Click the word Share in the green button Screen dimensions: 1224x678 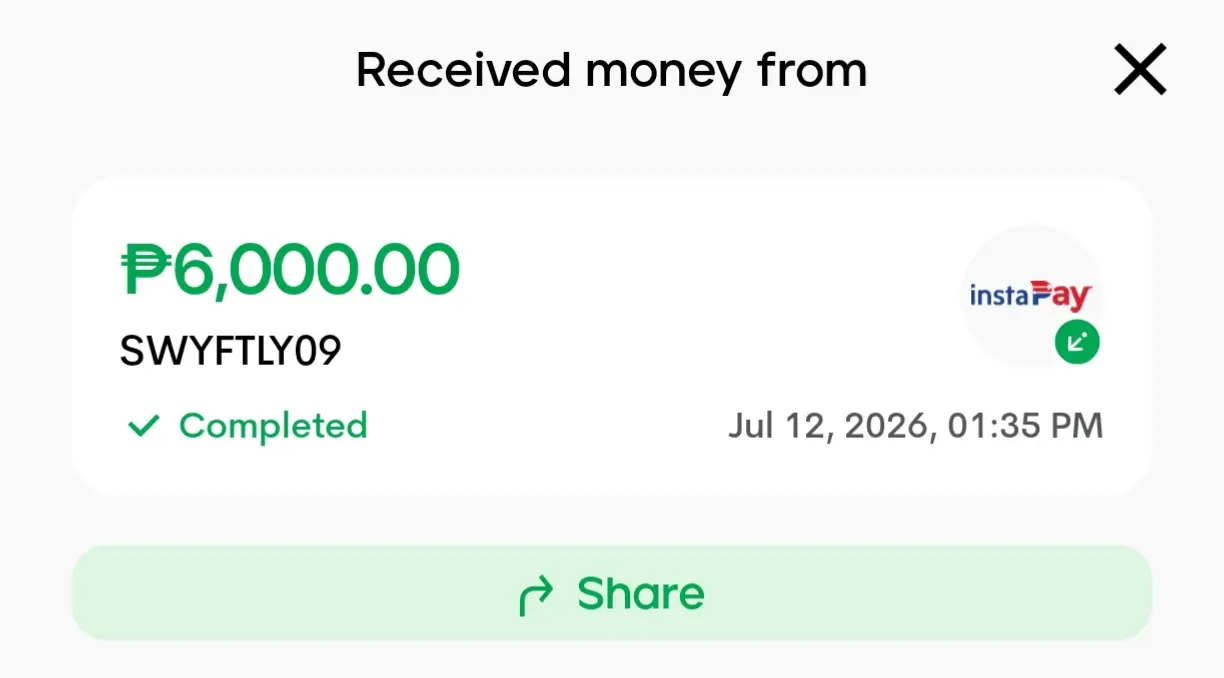tap(641, 593)
